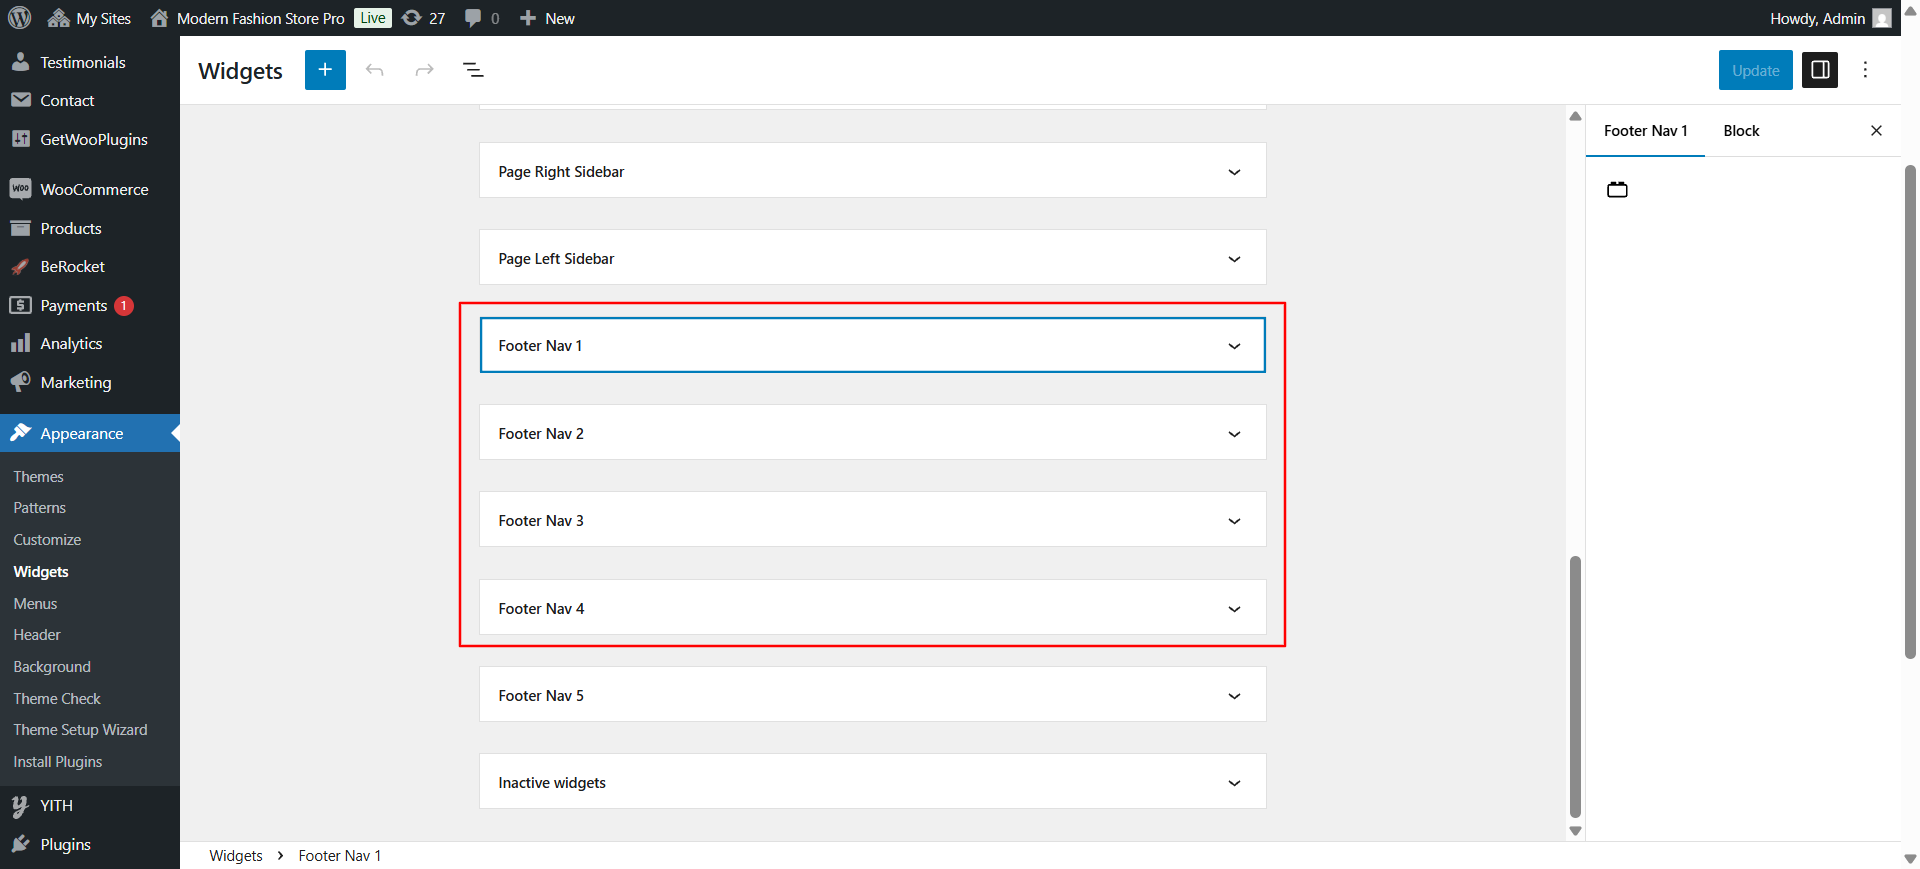Open Plugins in the admin menu
Screen dimensions: 1920x869
[90, 844]
